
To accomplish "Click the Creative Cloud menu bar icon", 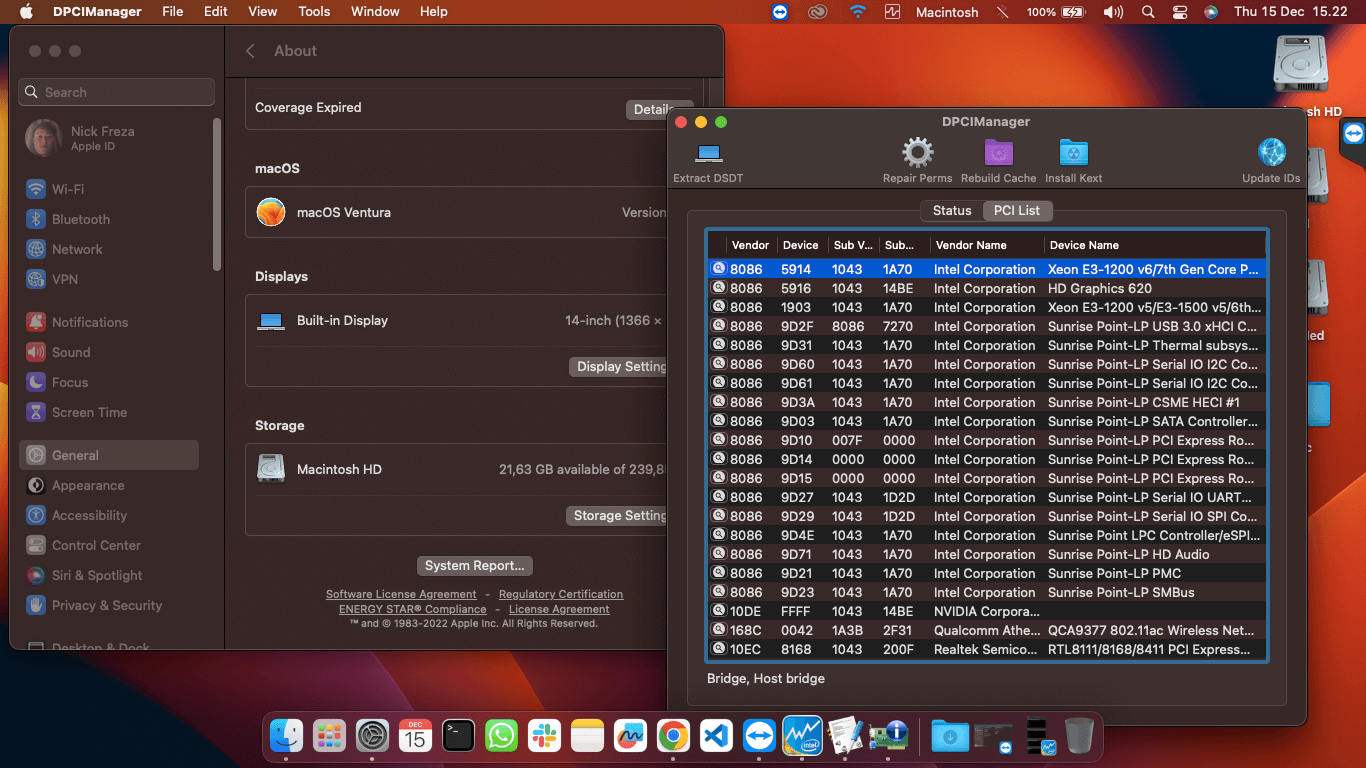I will (819, 12).
